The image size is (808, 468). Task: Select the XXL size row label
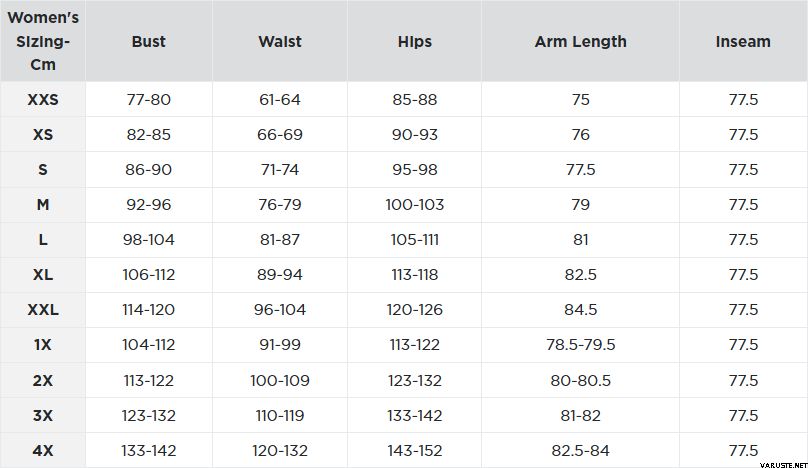(43, 310)
